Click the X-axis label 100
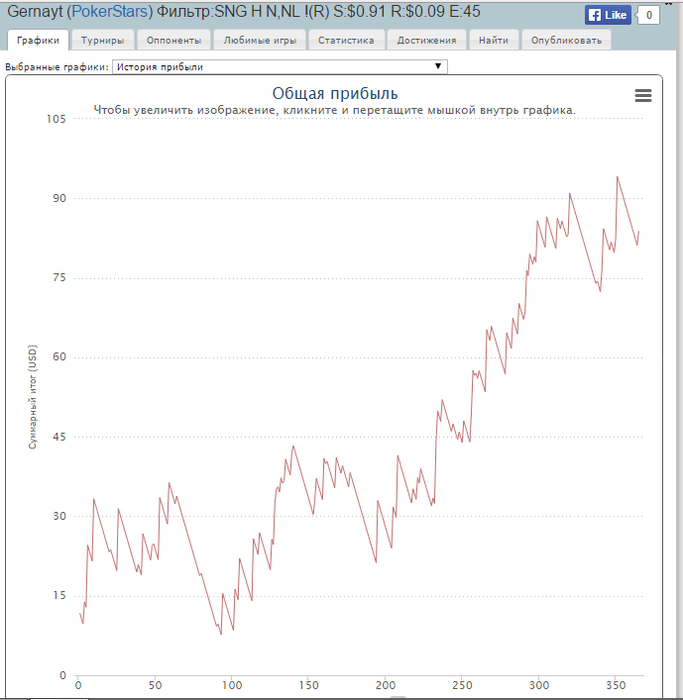Image resolution: width=683 pixels, height=700 pixels. pos(232,685)
